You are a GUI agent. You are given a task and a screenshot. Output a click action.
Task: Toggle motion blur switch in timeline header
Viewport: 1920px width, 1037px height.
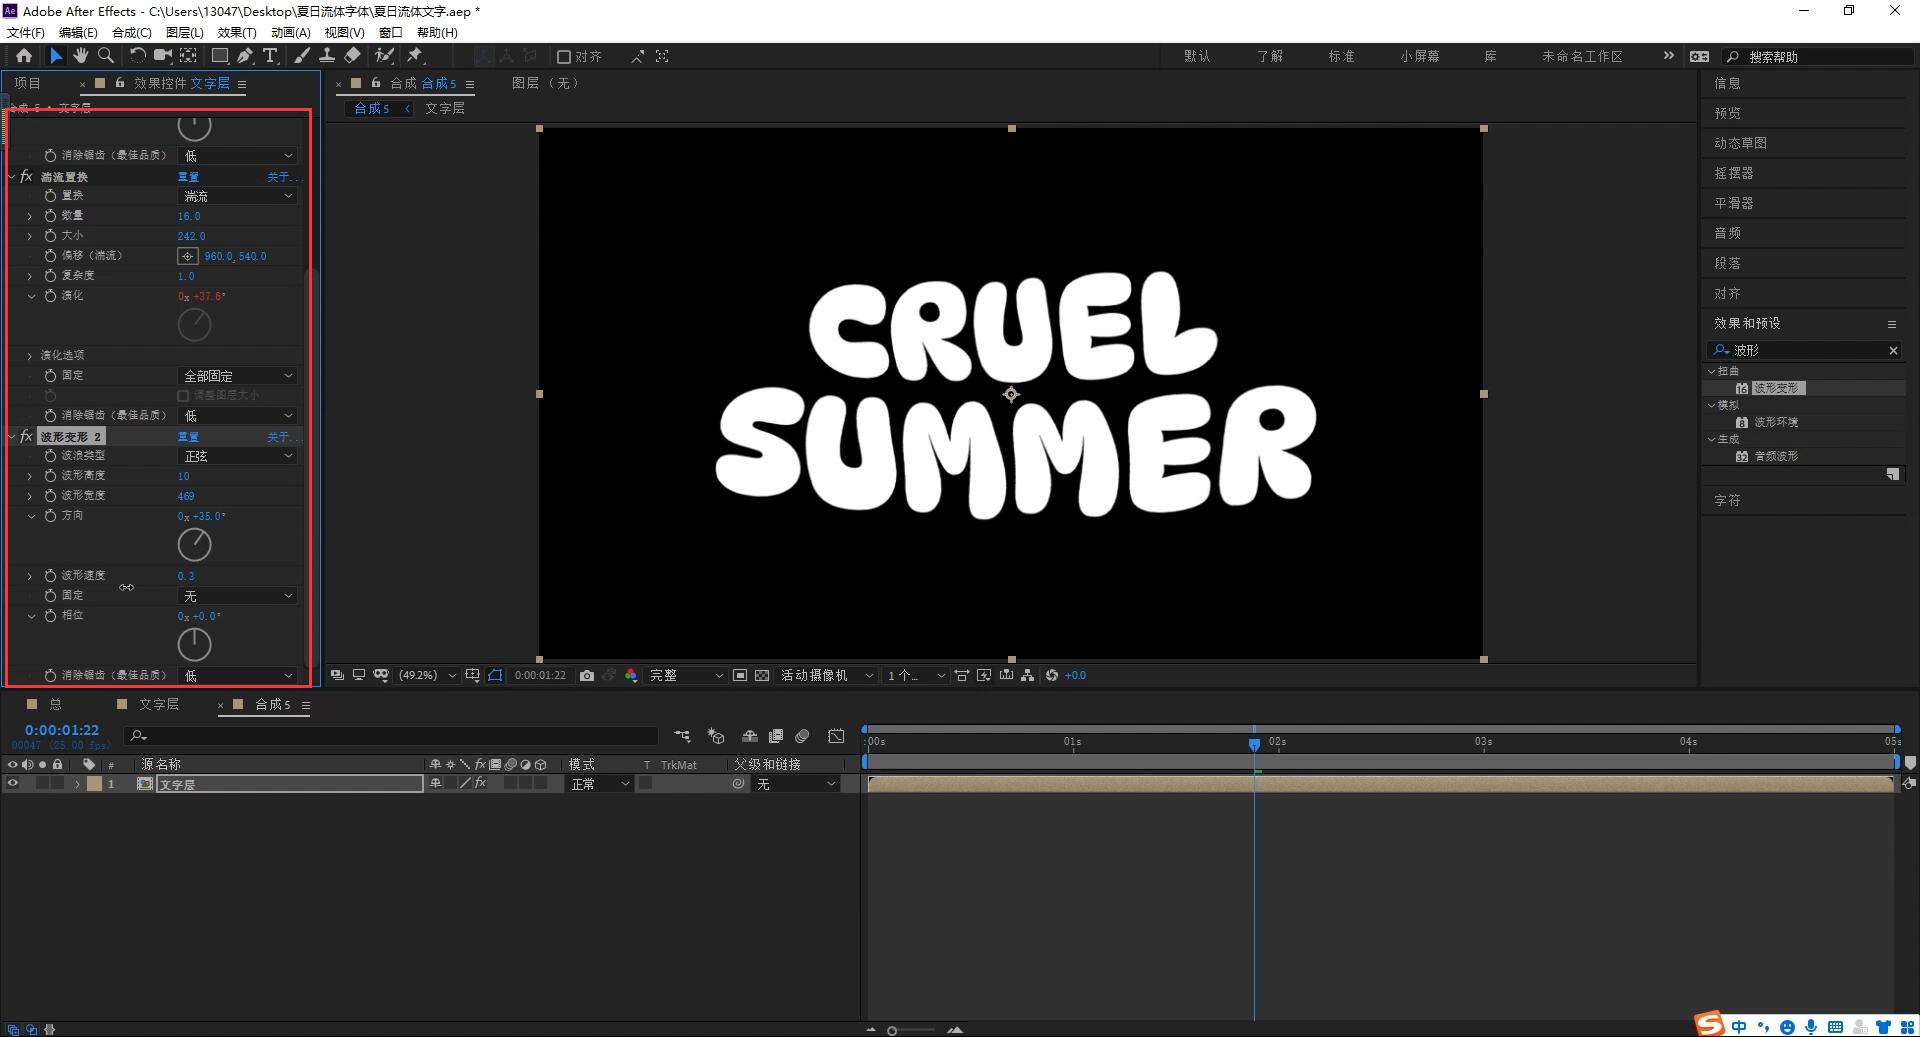click(x=802, y=736)
